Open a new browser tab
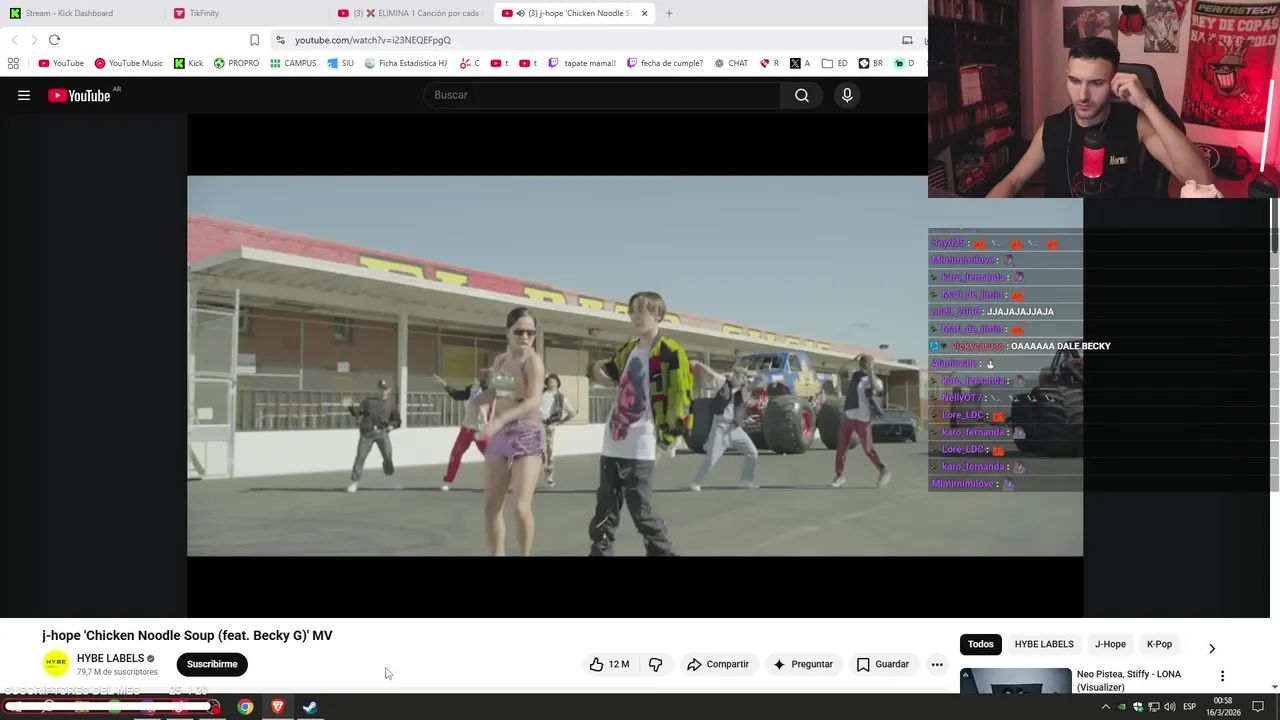Viewport: 1280px width, 720px height. click(669, 13)
